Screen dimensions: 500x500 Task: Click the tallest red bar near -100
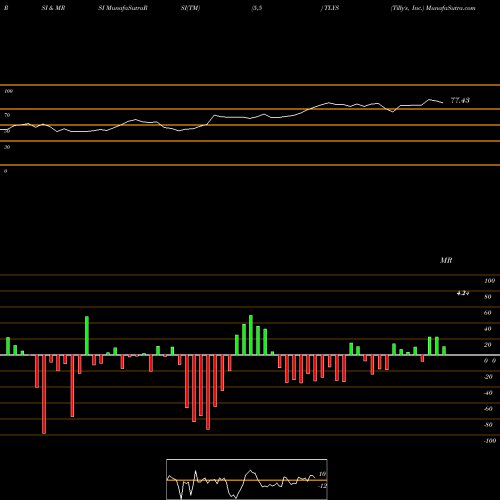(x=44, y=394)
